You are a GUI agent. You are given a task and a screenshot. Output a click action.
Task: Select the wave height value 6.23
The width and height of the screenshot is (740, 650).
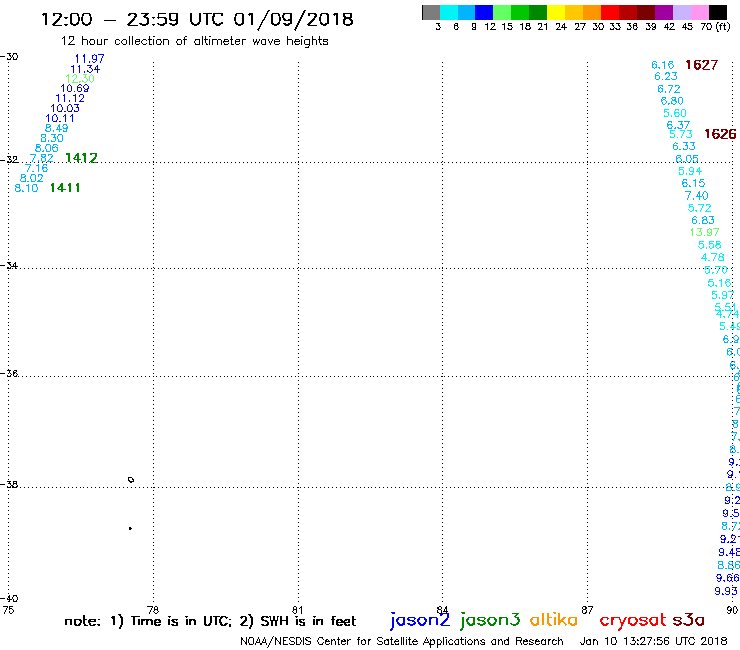[x=666, y=76]
